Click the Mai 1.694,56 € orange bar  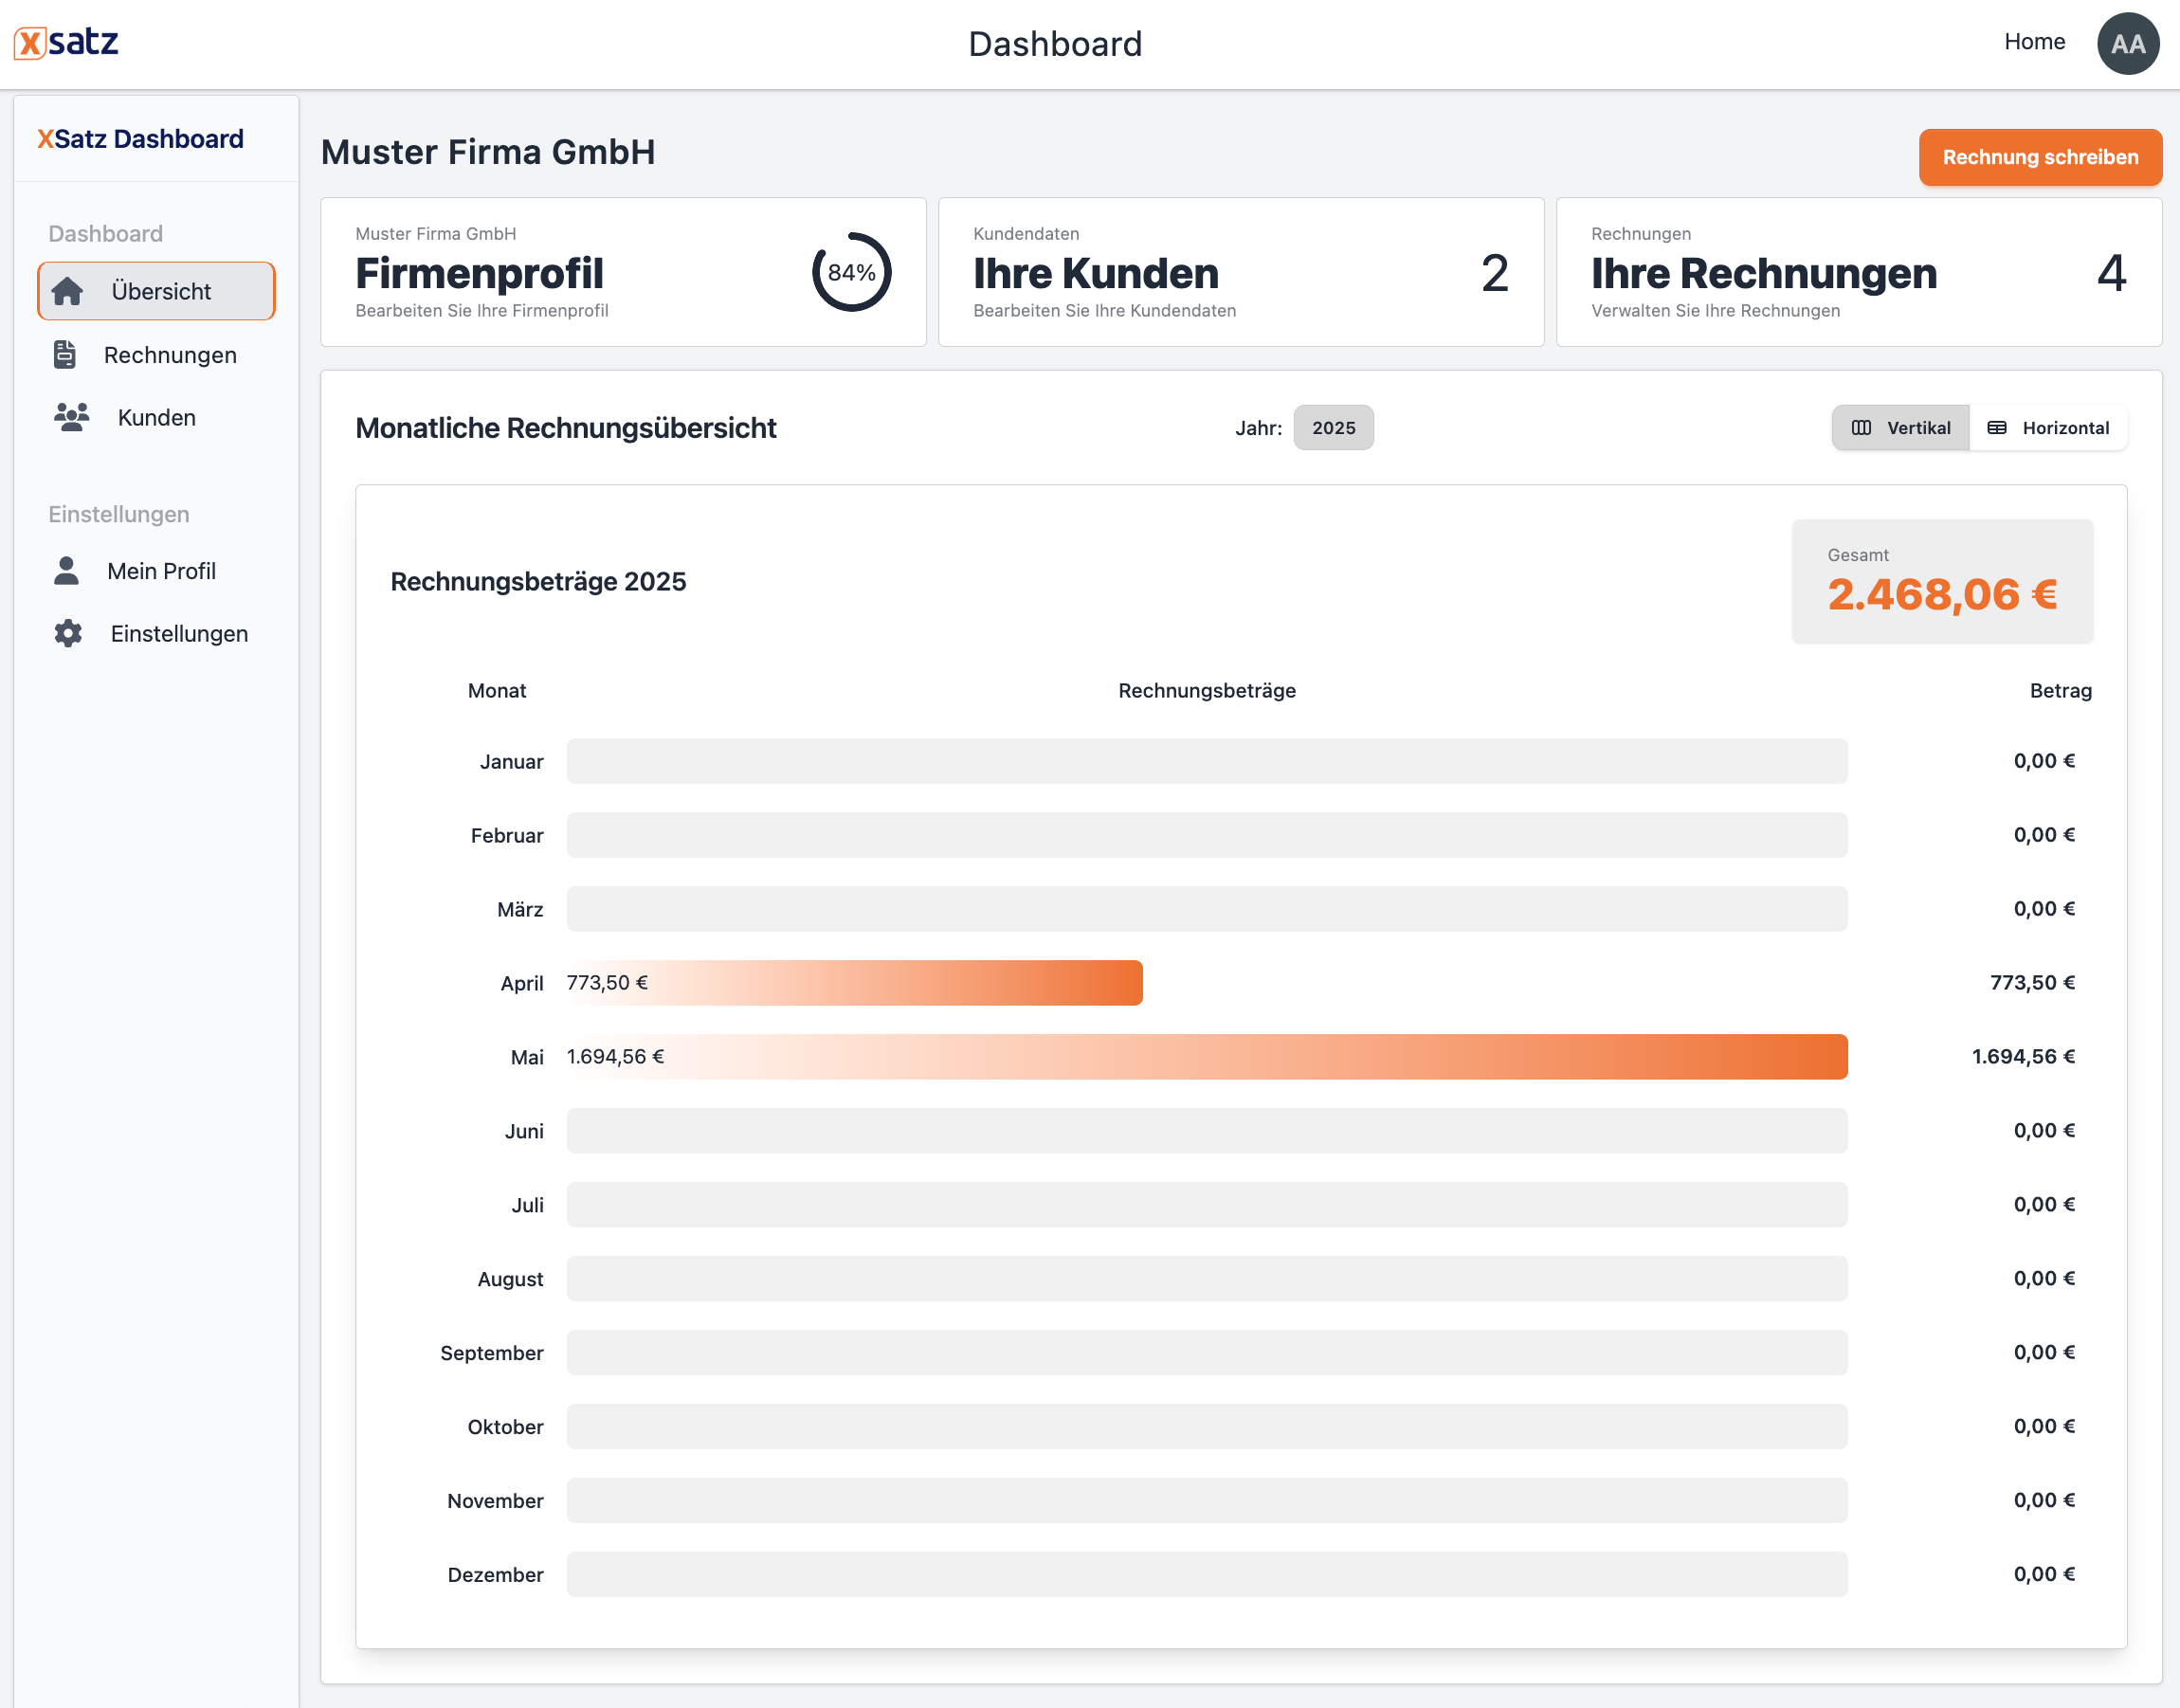[1207, 1056]
